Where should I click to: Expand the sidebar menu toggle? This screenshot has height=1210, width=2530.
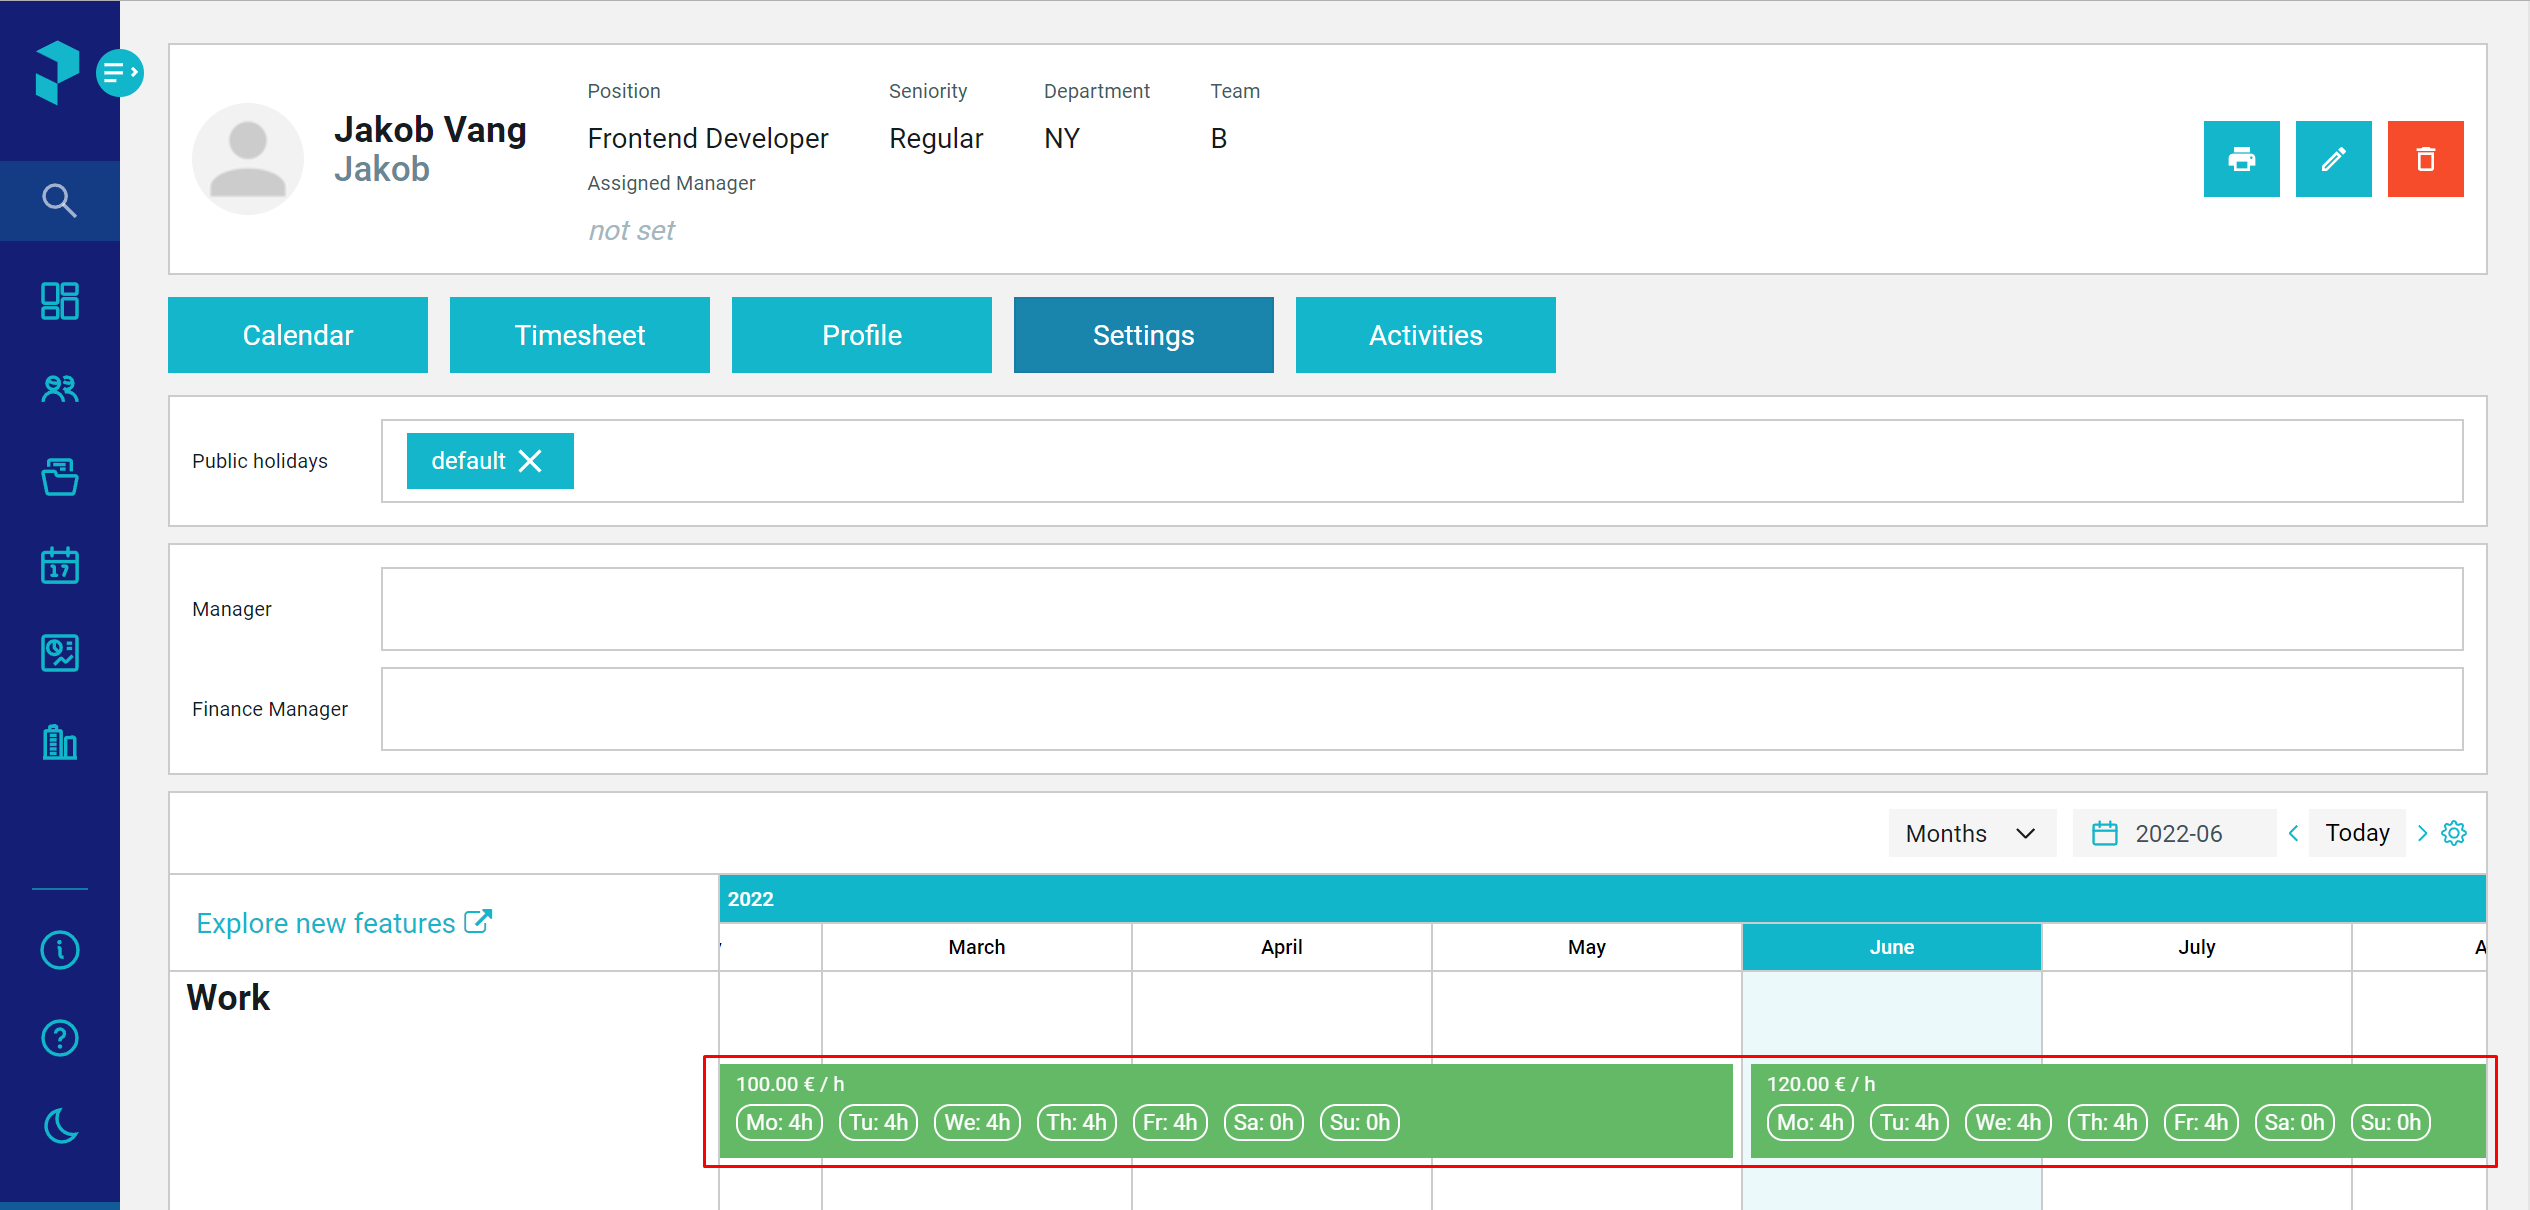(120, 72)
